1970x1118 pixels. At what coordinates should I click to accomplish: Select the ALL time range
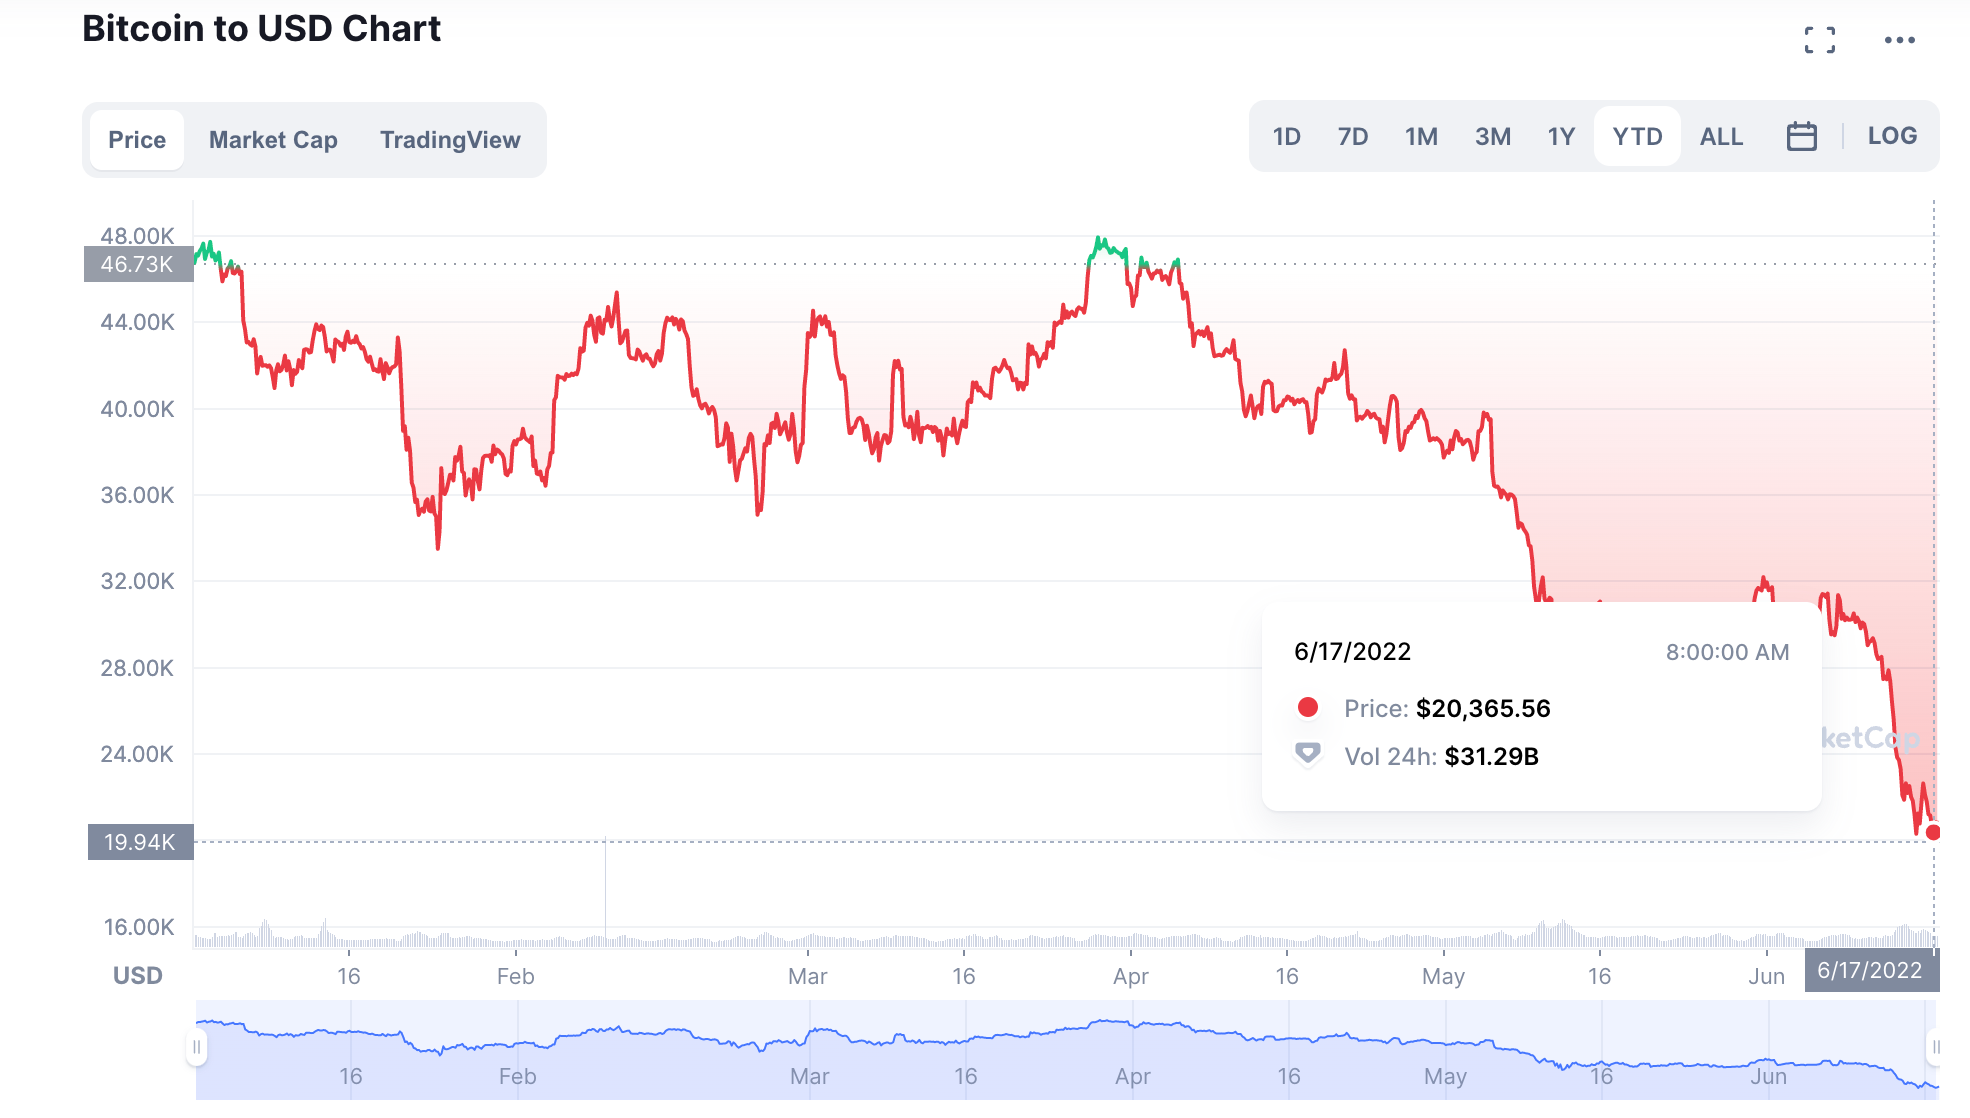pos(1721,136)
